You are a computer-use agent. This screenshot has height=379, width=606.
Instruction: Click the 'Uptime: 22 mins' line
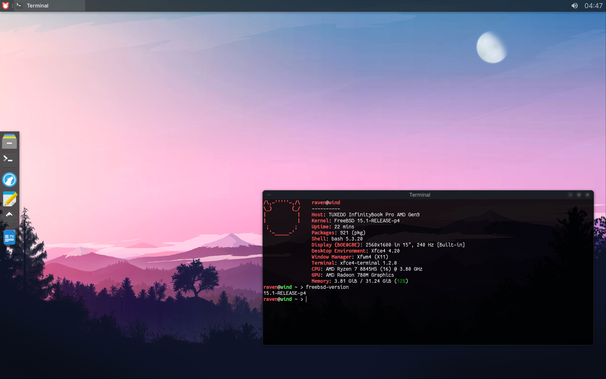333,227
